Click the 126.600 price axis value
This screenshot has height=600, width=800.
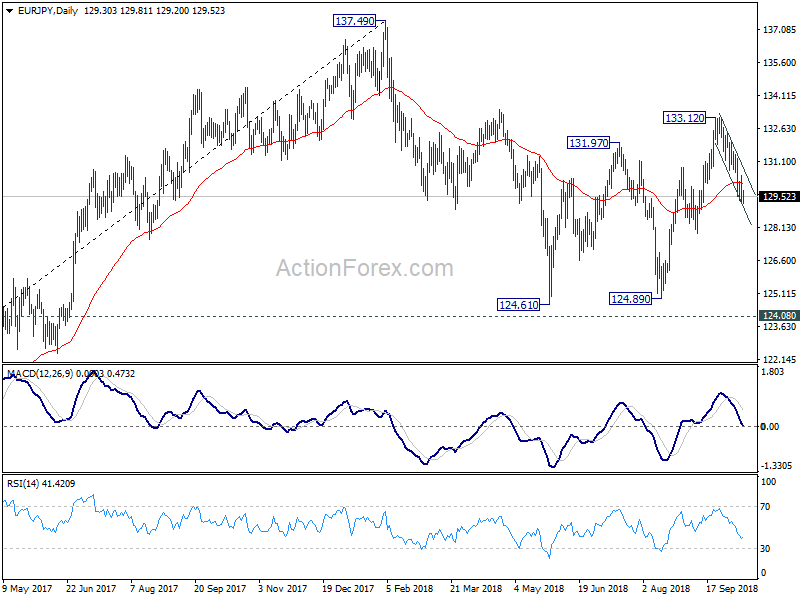pyautogui.click(x=779, y=261)
